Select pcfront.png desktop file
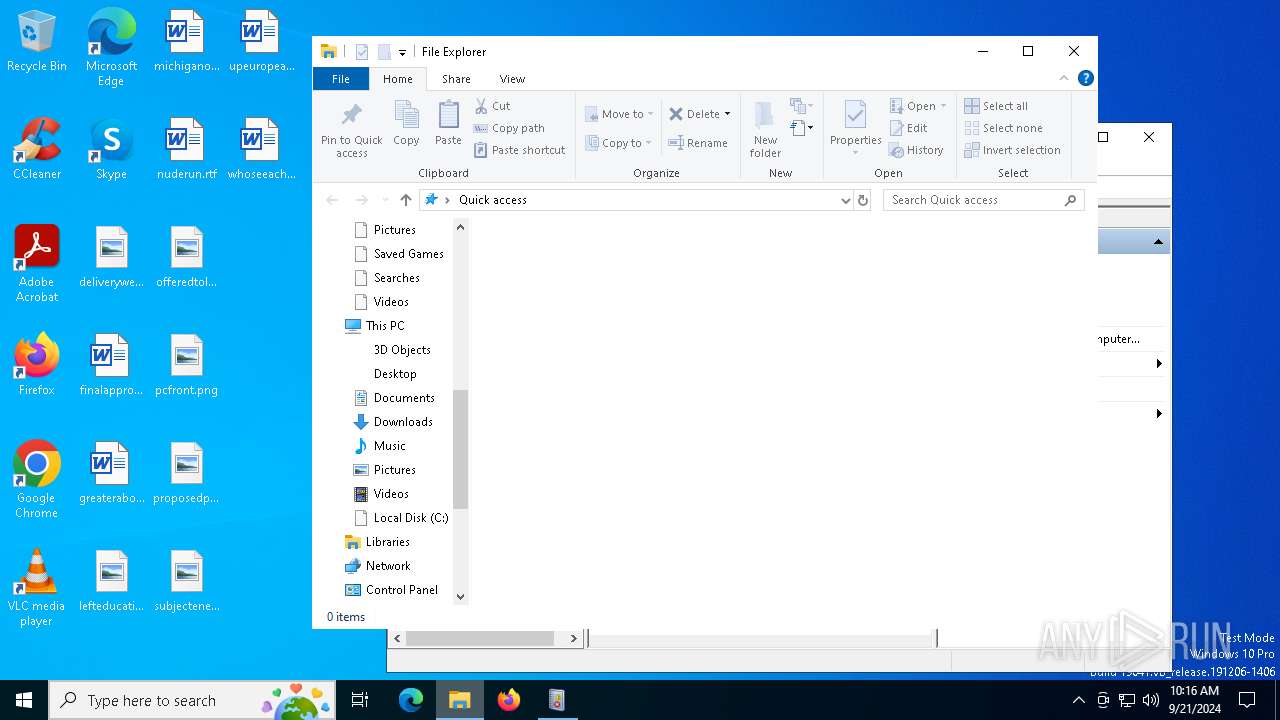The height and width of the screenshot is (720, 1280). pyautogui.click(x=186, y=366)
